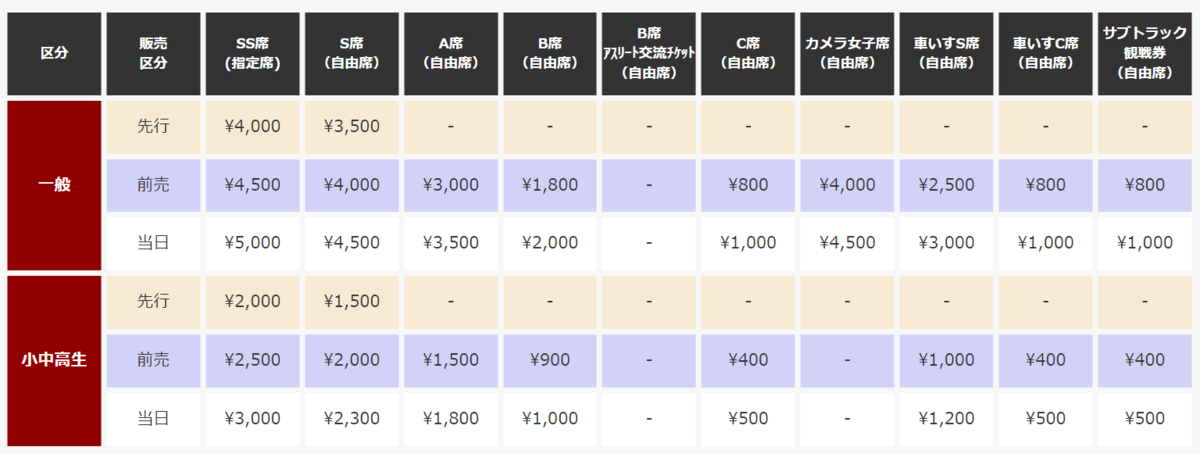This screenshot has height=454, width=1200.
Task: Select the ¥900 小中高生 前売 B席 price
Action: 549,360
